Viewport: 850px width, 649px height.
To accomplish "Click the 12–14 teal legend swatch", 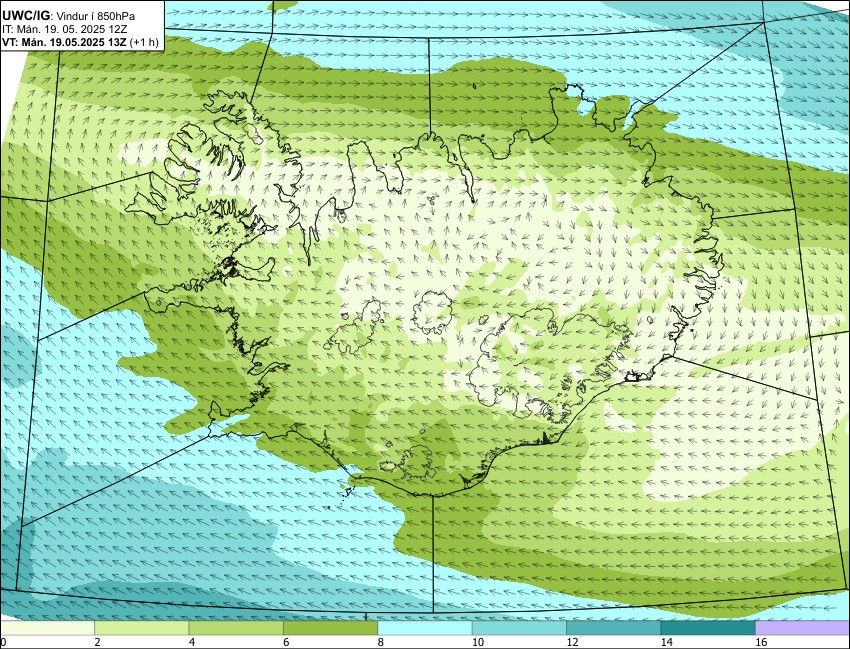I will click(613, 628).
